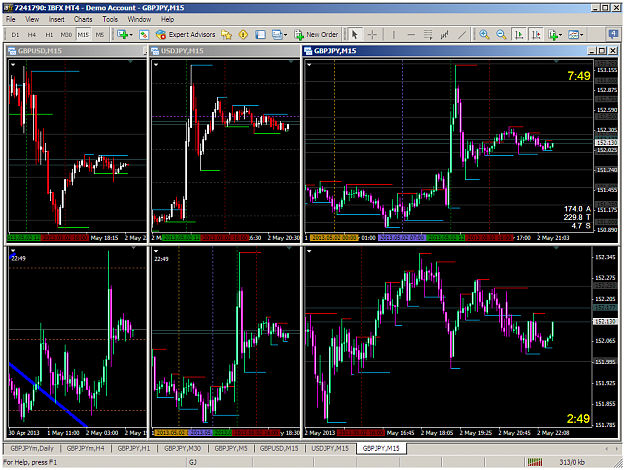625x470 pixels.
Task: Switch to the GBPJPY,M30 tab
Action: click(x=182, y=448)
